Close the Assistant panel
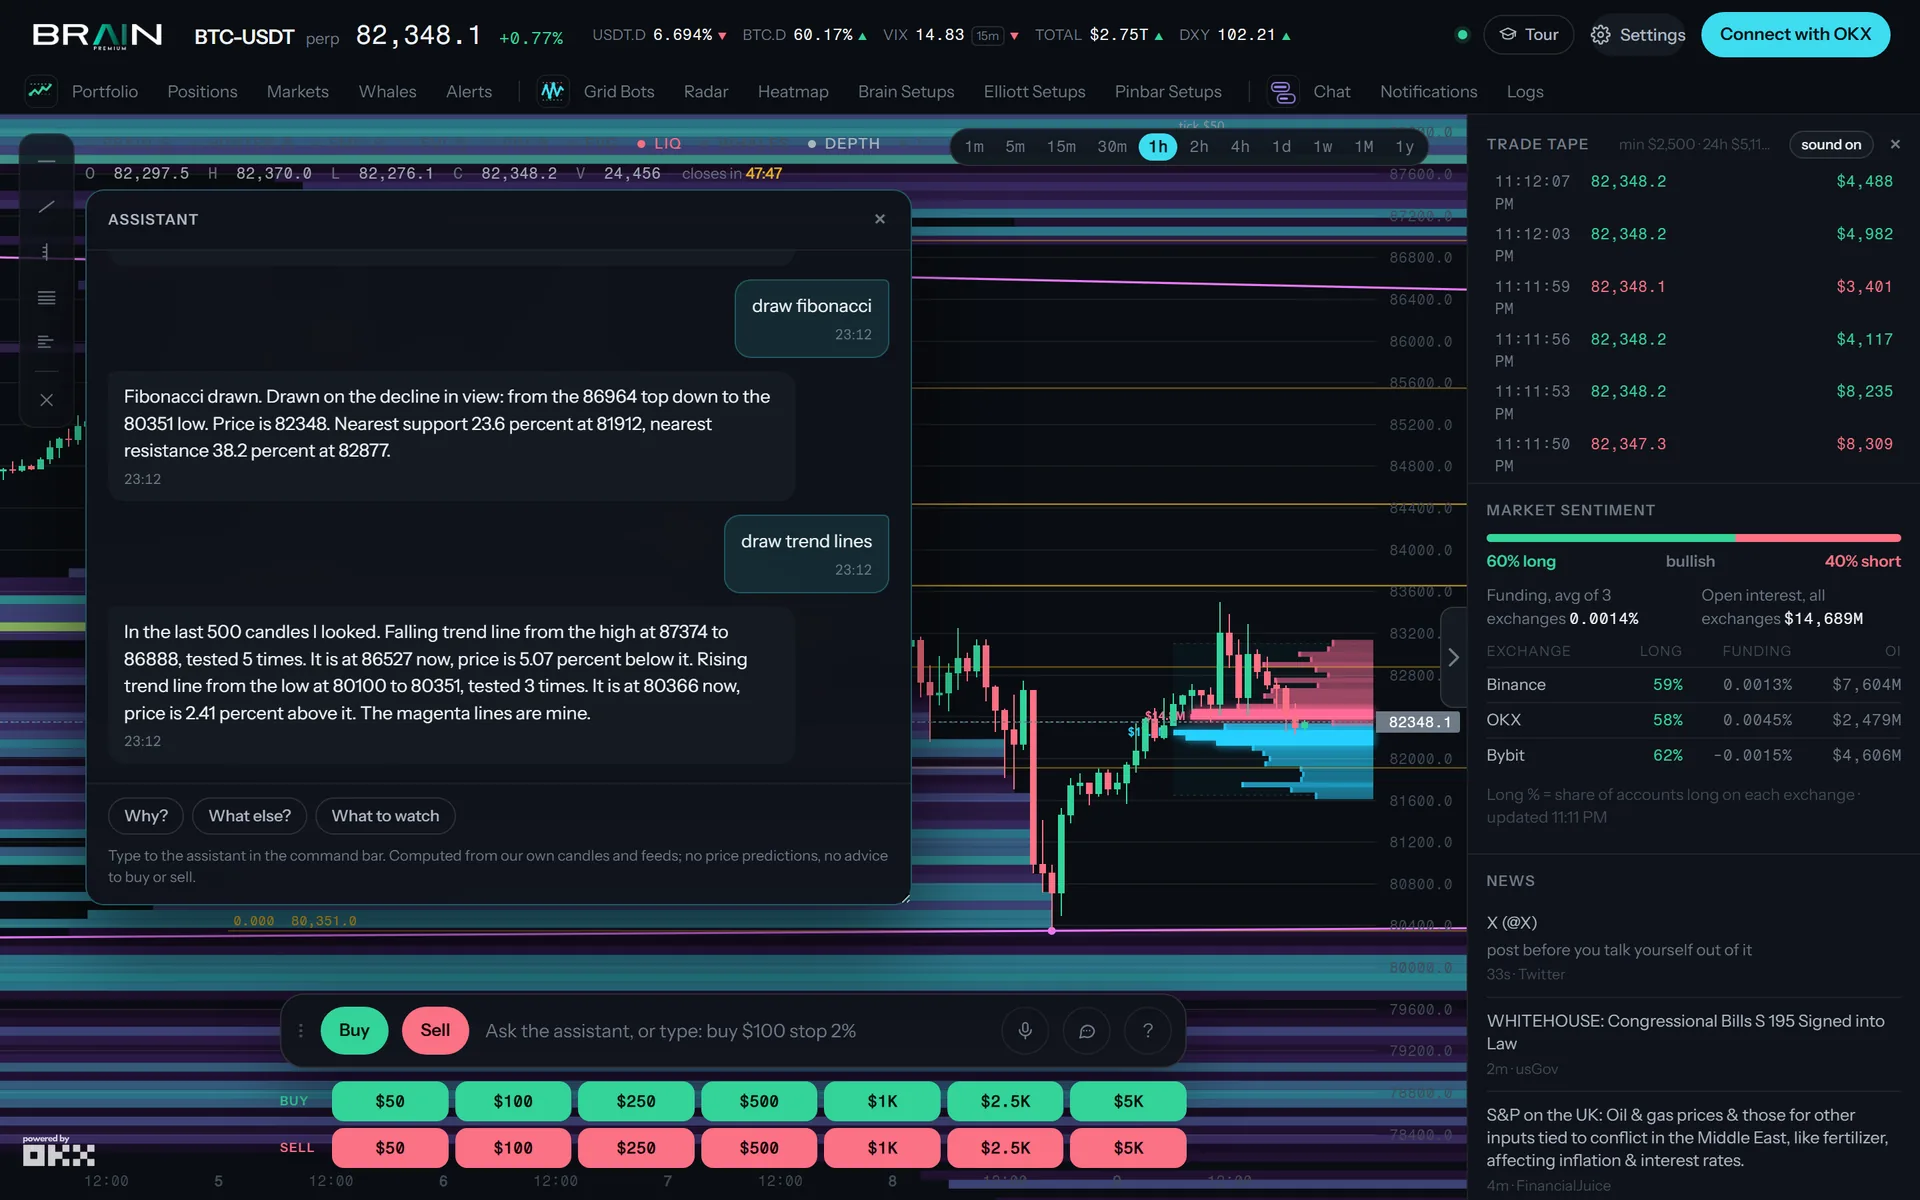Screen dimensions: 1920x1200 [880, 219]
